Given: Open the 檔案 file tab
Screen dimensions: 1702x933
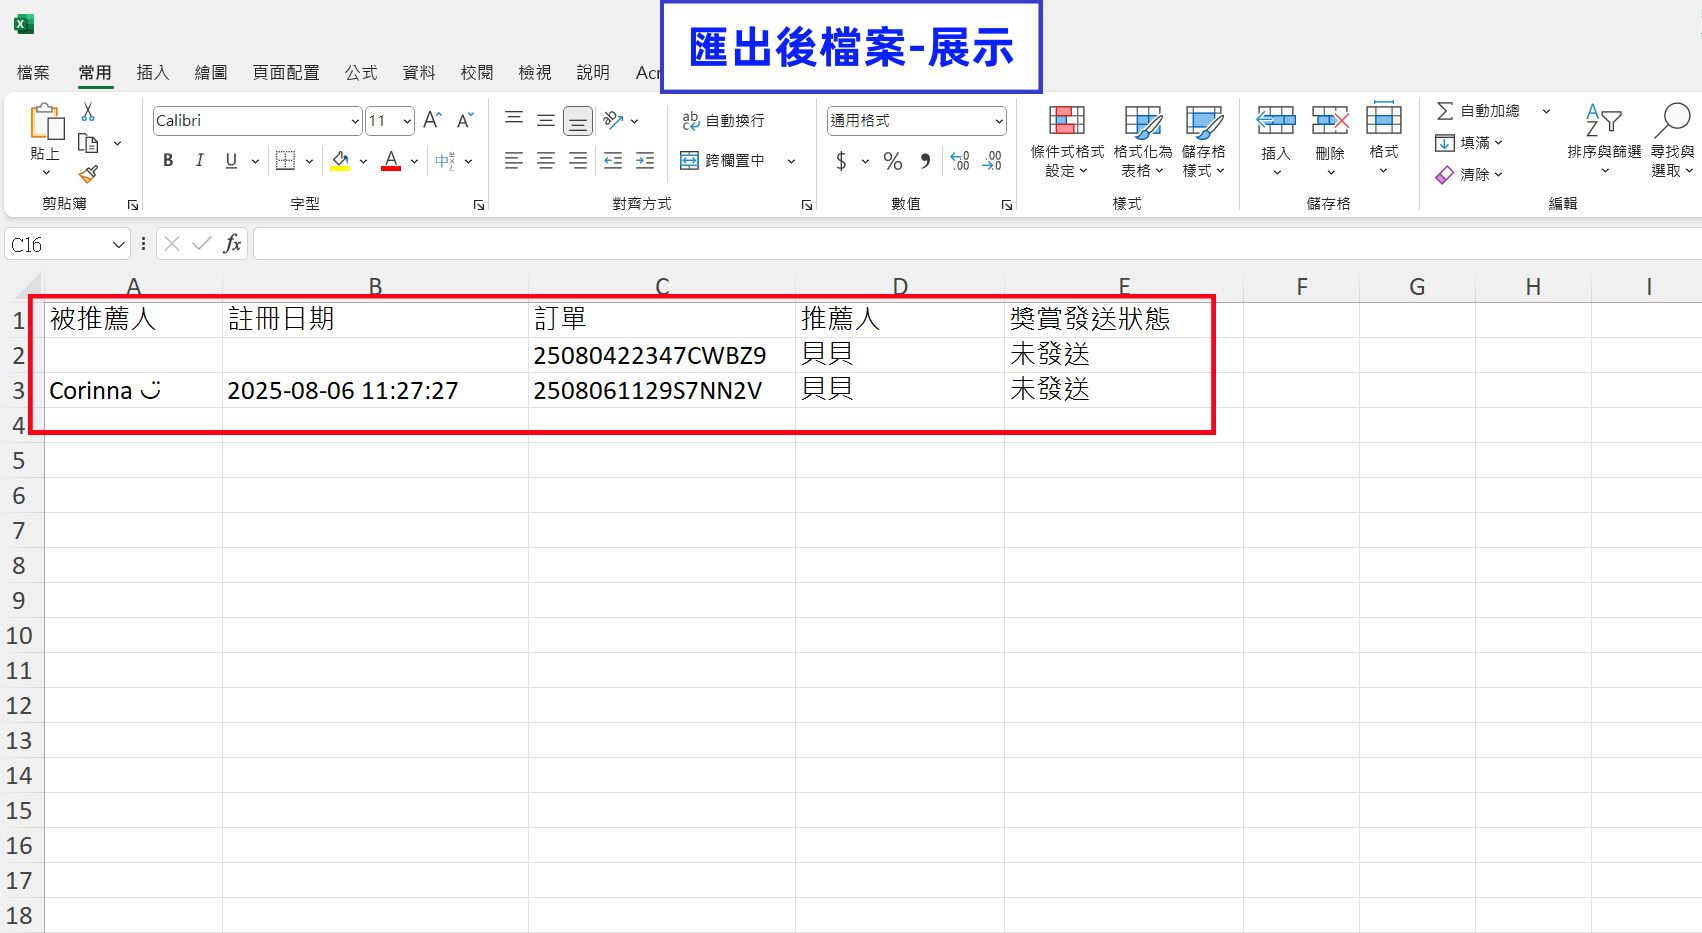Looking at the screenshot, I should (33, 72).
